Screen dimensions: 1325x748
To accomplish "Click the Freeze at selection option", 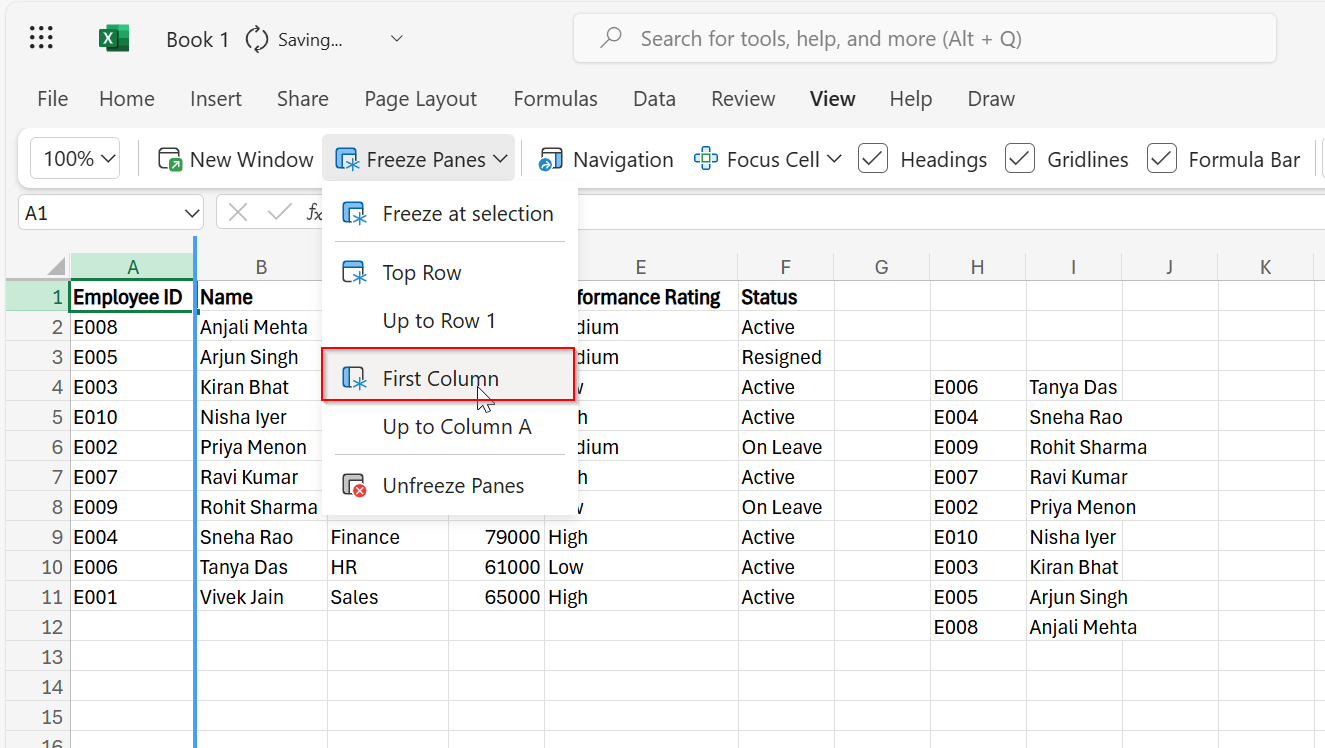I will (x=468, y=213).
